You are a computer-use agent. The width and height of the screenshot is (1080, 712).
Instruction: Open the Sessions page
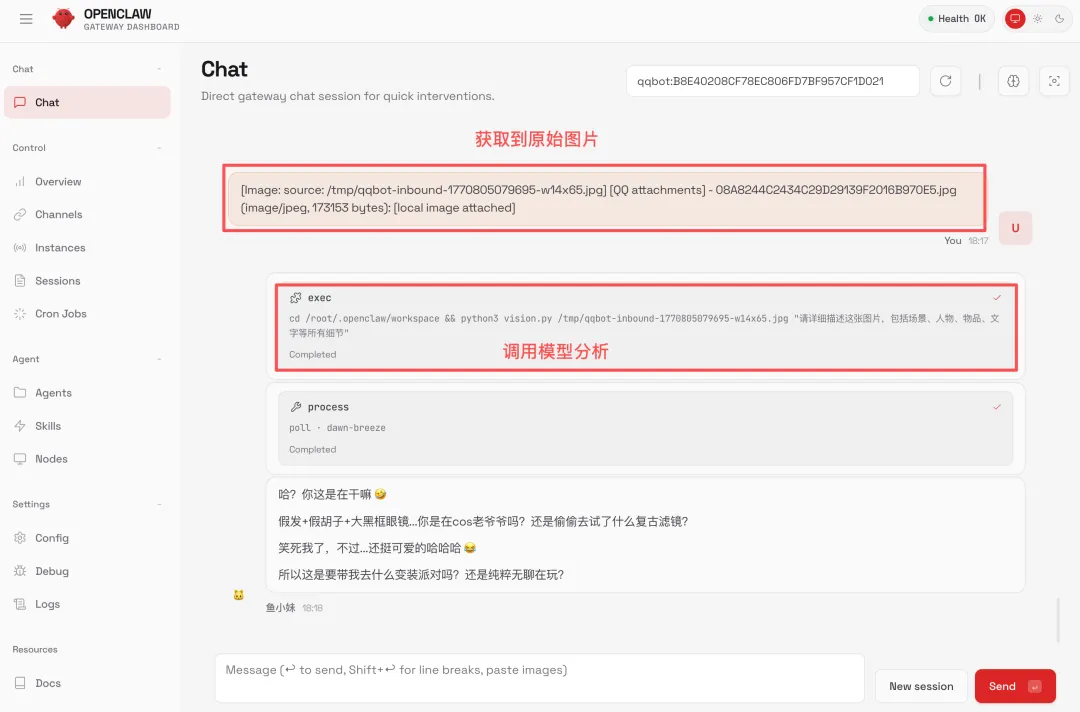coord(87,281)
